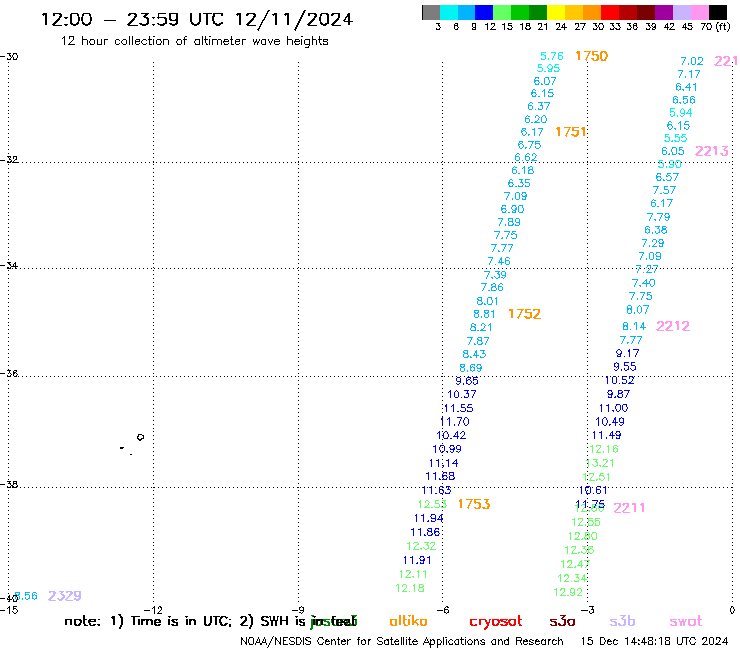Image resolution: width=740 pixels, height=650 pixels.
Task: Click the wave height value '5.95'
Action: [548, 68]
